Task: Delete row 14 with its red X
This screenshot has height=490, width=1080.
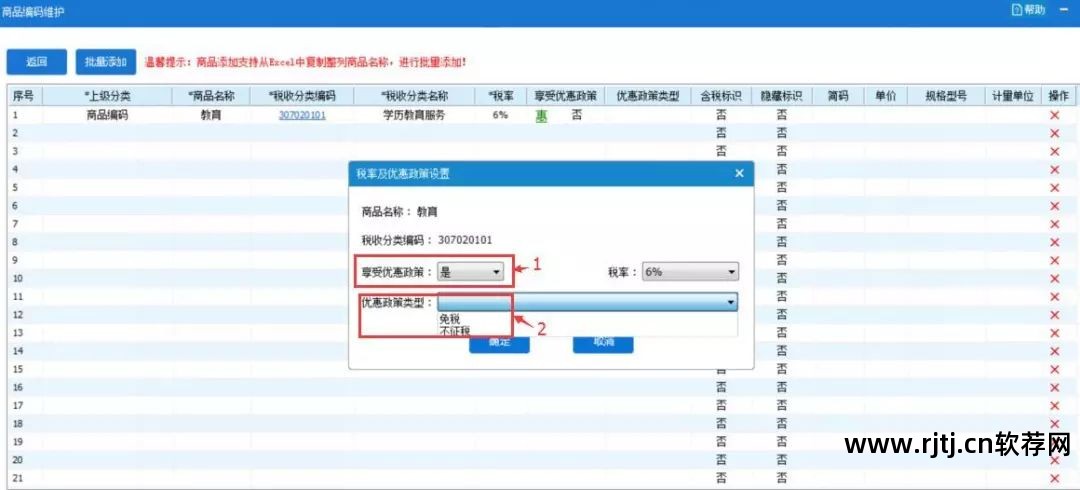Action: (1054, 351)
